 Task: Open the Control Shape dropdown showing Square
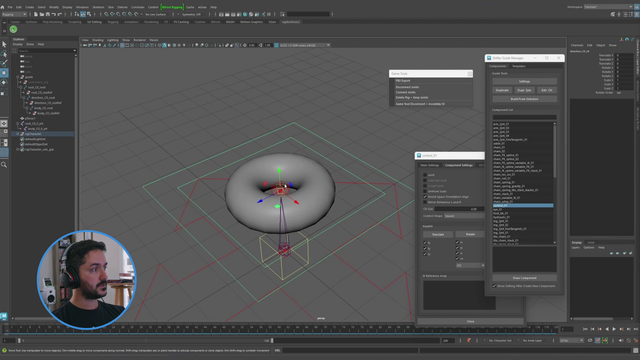[464, 216]
